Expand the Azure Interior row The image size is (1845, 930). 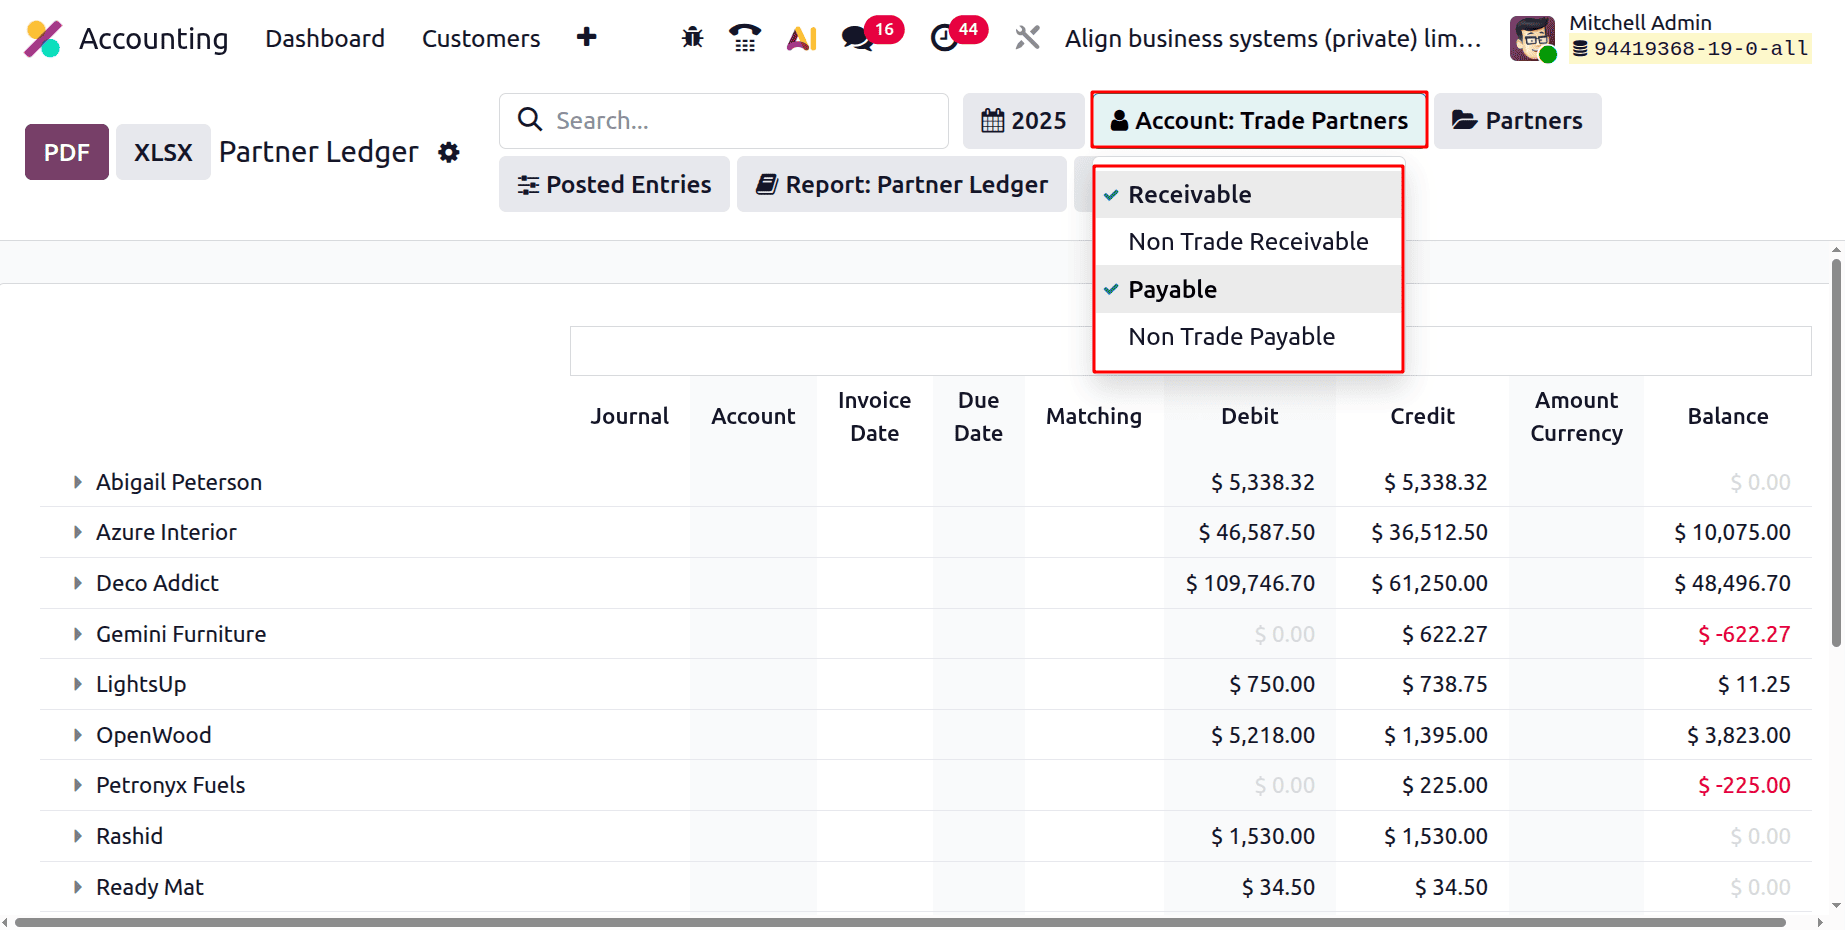click(77, 532)
